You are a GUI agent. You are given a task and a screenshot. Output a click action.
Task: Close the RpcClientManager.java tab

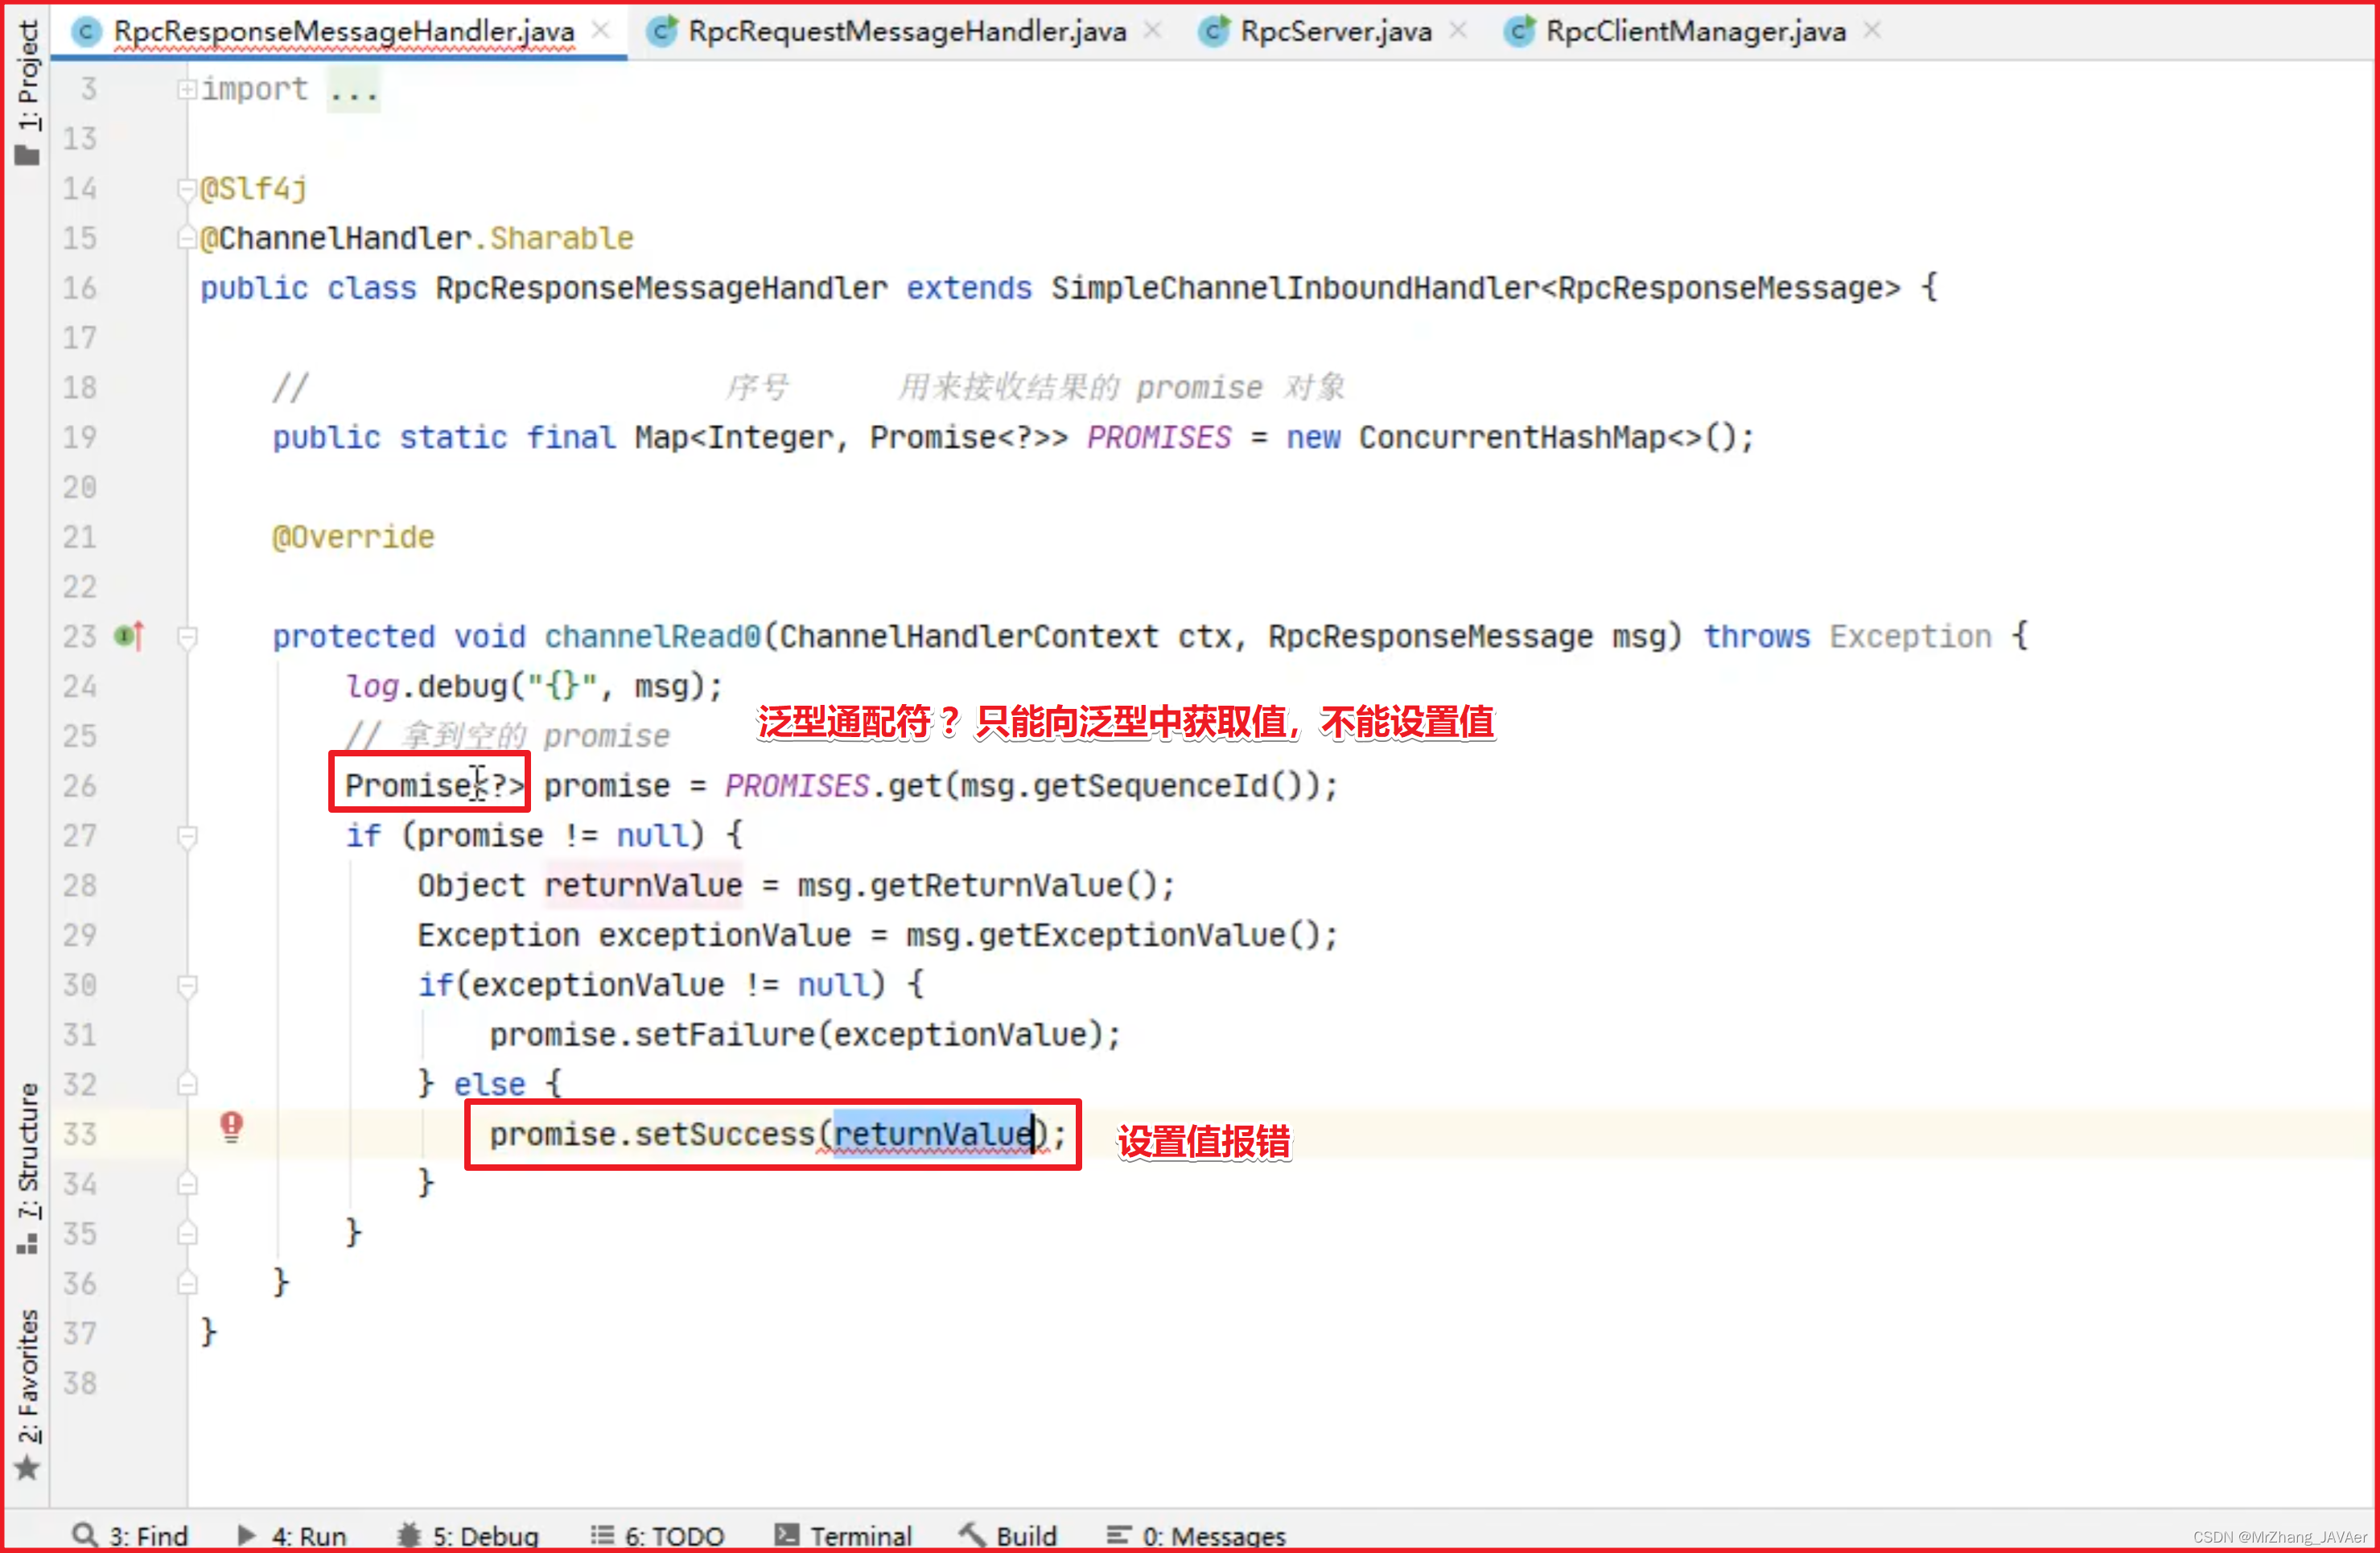(x=1873, y=31)
